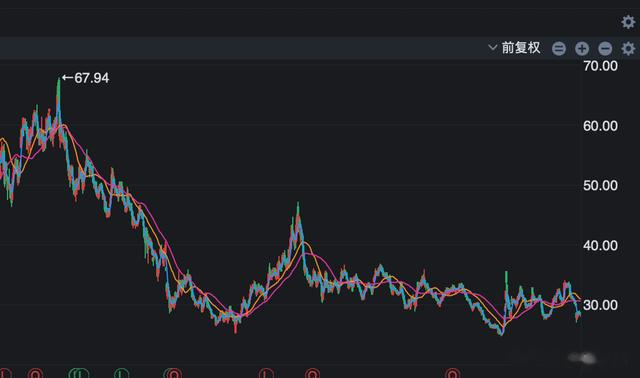
Task: Click the 70.00 price axis label
Action: click(600, 66)
